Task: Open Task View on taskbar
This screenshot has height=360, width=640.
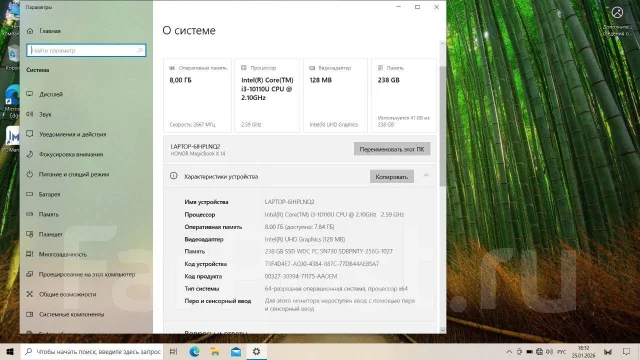Action: coord(173,351)
